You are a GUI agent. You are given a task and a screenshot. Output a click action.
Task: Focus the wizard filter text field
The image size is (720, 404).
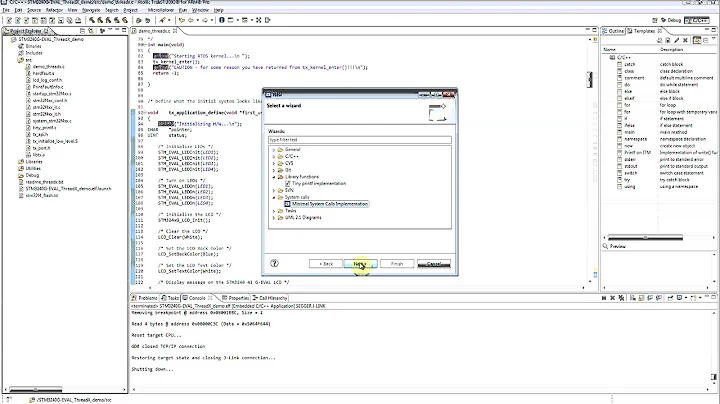point(360,140)
